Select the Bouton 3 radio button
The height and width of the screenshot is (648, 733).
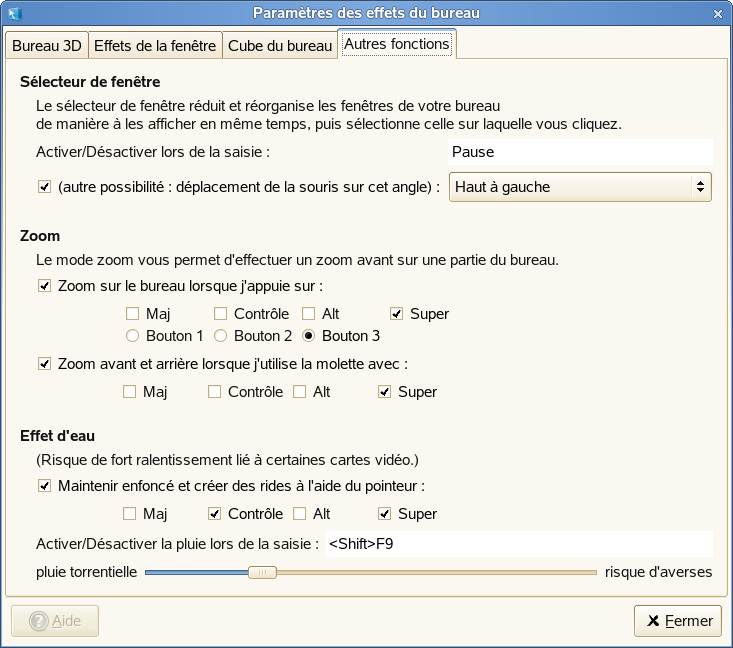309,336
